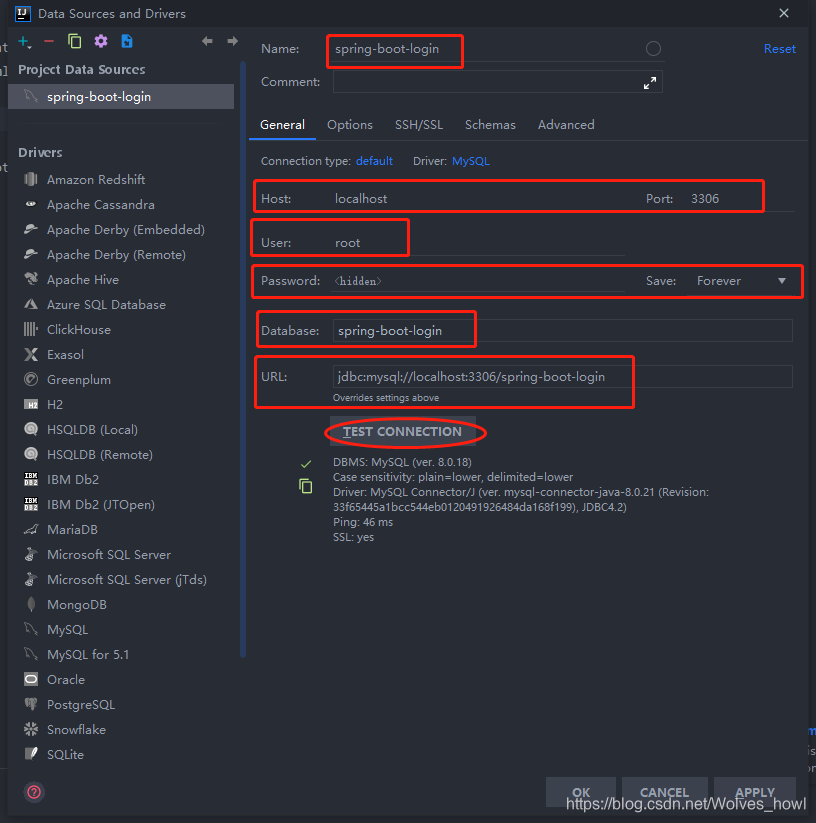This screenshot has height=823, width=816.
Task: Select Apache Derby (Embedded) driver
Action: tap(126, 230)
